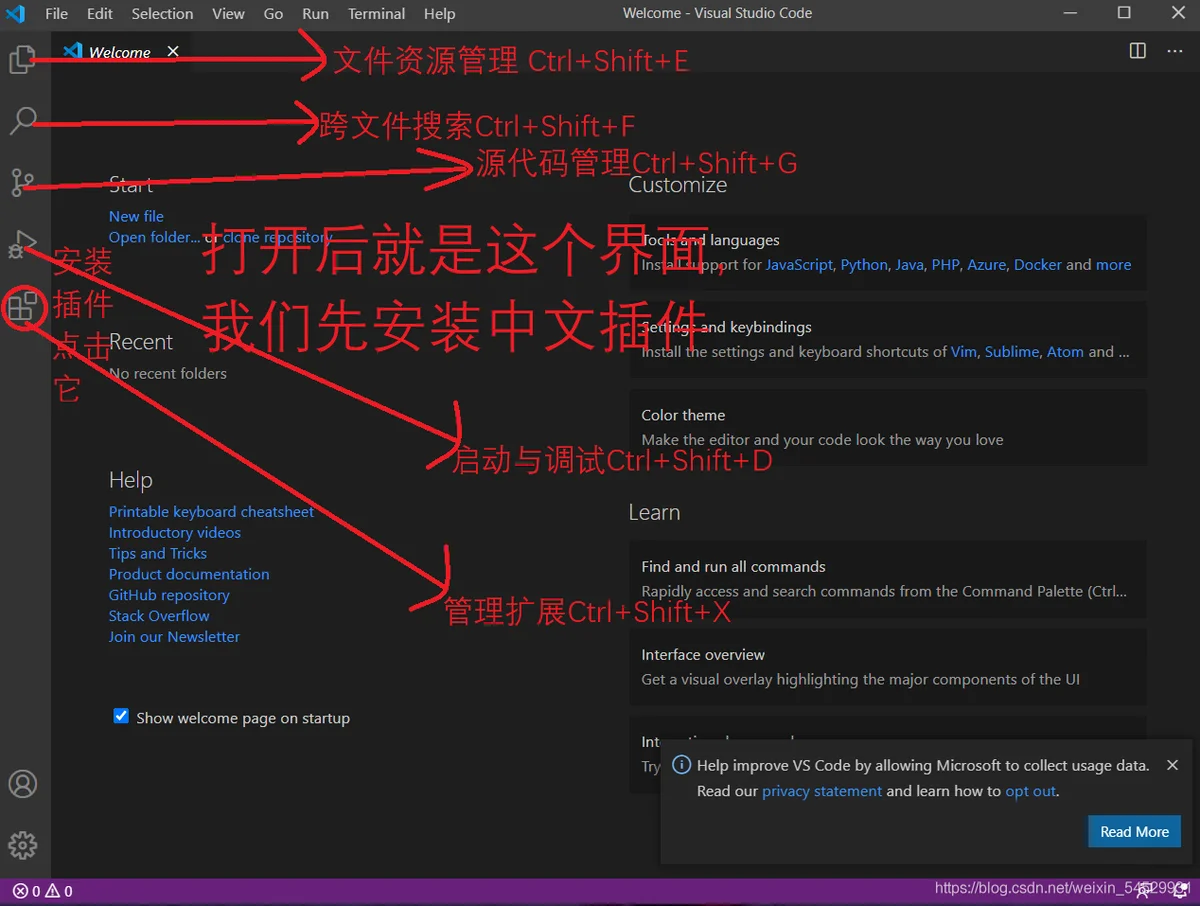This screenshot has width=1200, height=906.
Task: Open GitHub repository link
Action: tap(169, 595)
